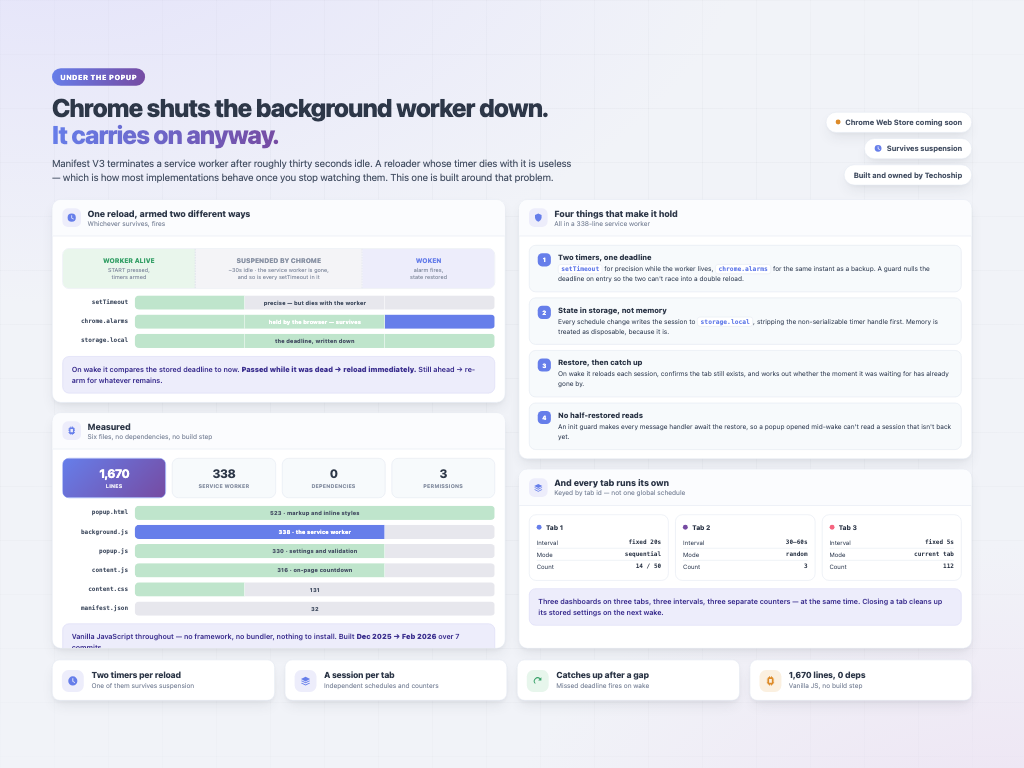Click the orange chip icon in "1,670 lines, 0 deps" card

[770, 680]
